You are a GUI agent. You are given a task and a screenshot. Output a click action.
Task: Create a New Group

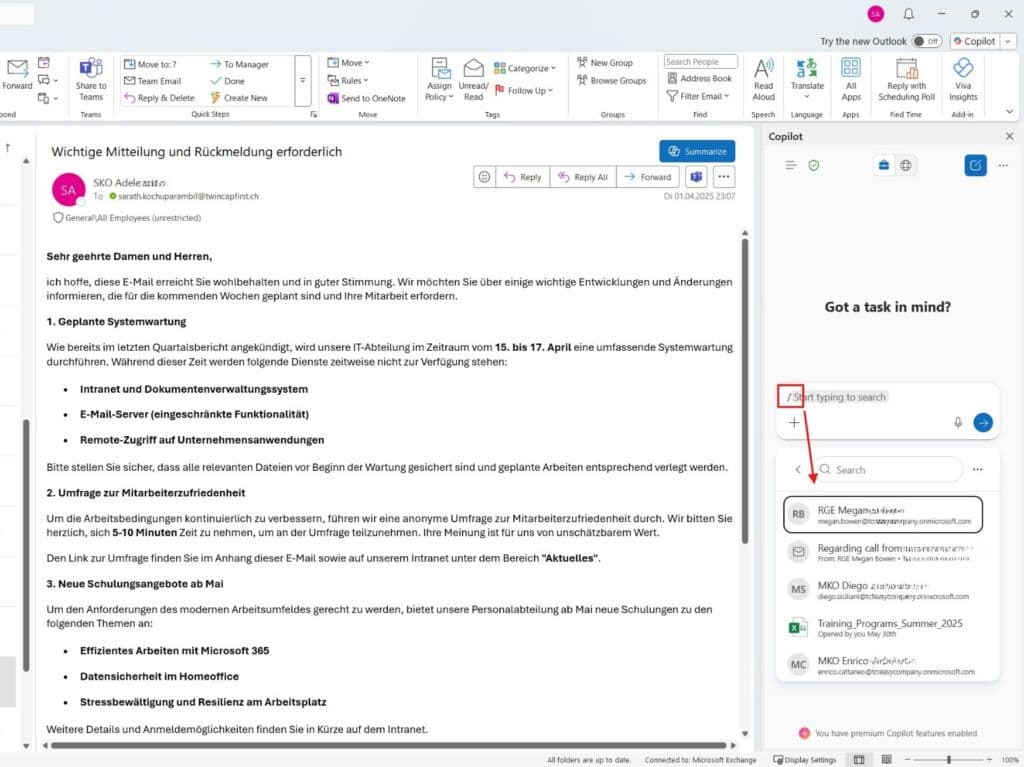click(x=605, y=63)
